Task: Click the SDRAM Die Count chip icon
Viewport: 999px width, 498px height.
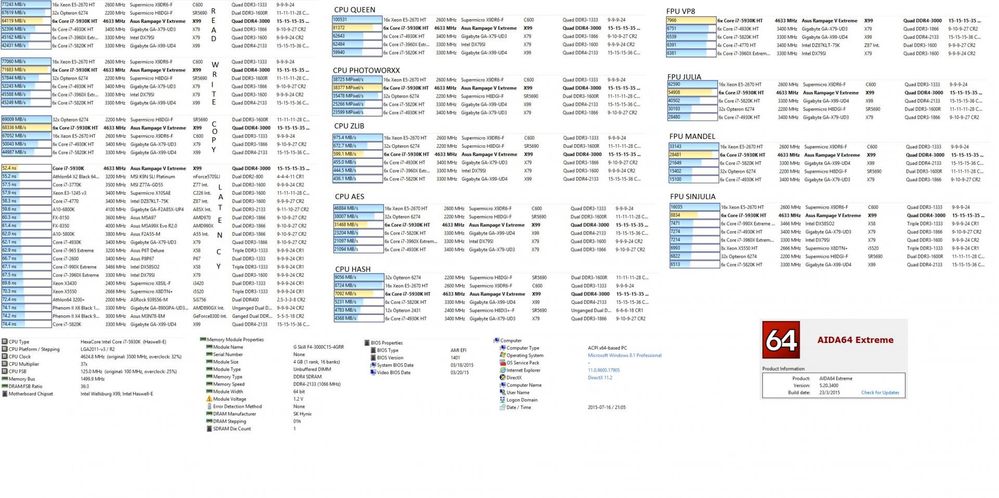Action: pyautogui.click(x=208, y=429)
